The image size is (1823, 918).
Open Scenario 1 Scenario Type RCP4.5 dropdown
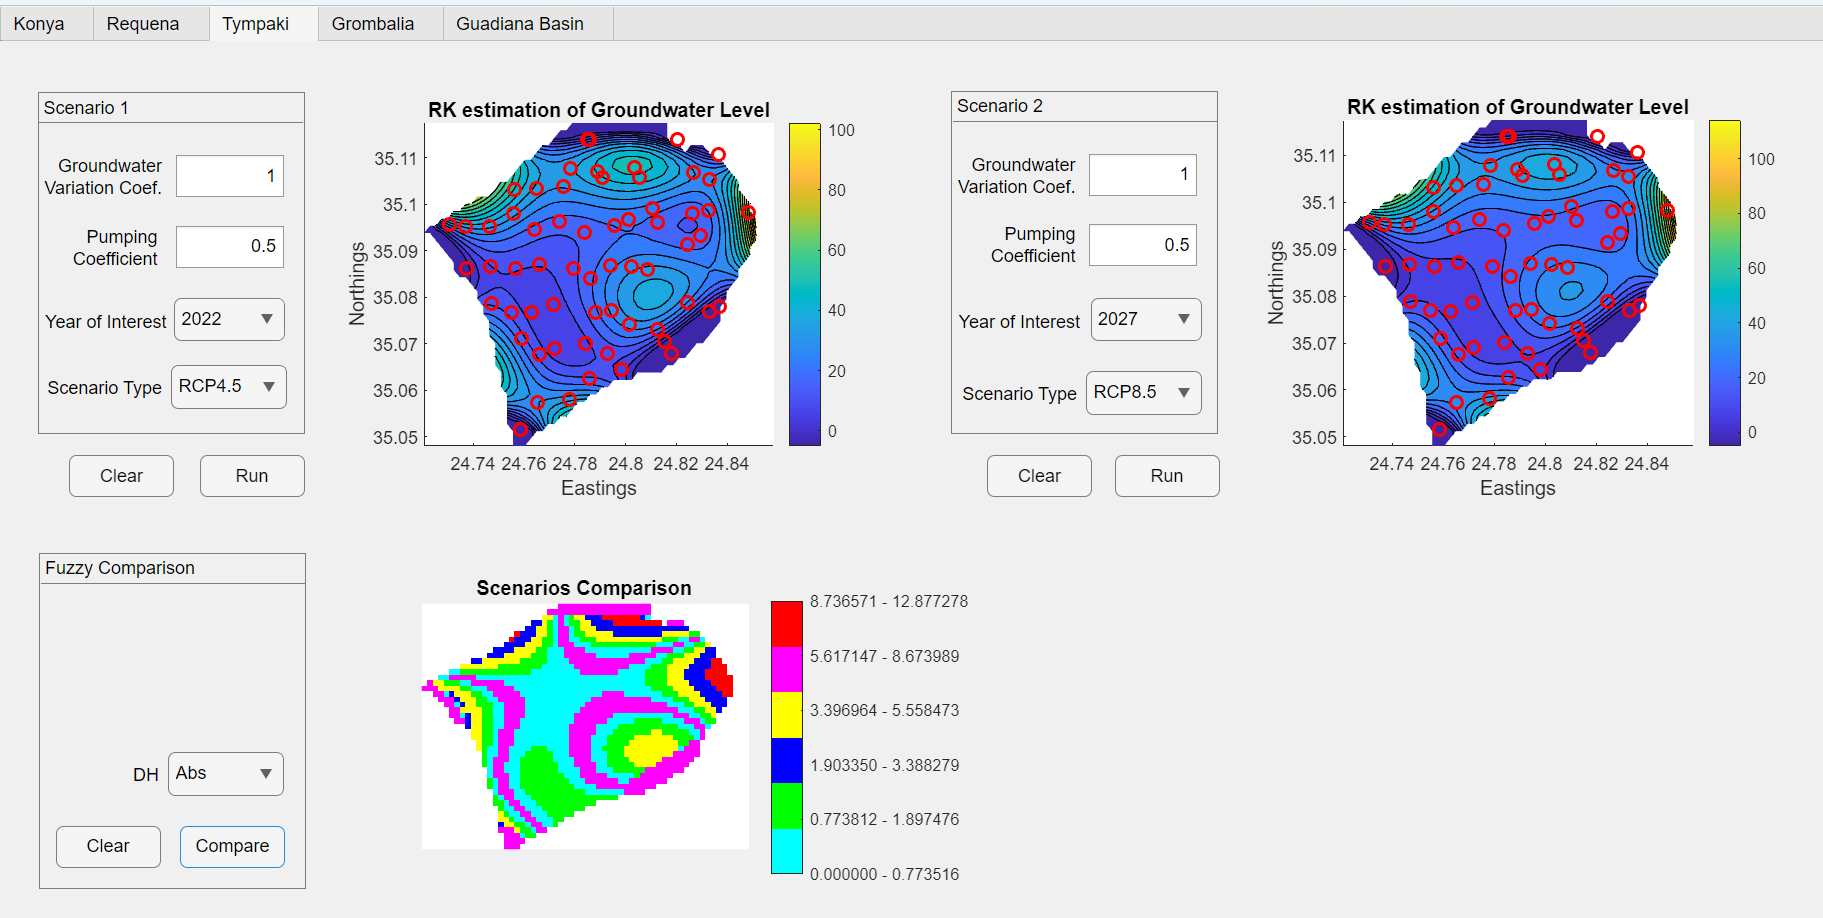(229, 387)
